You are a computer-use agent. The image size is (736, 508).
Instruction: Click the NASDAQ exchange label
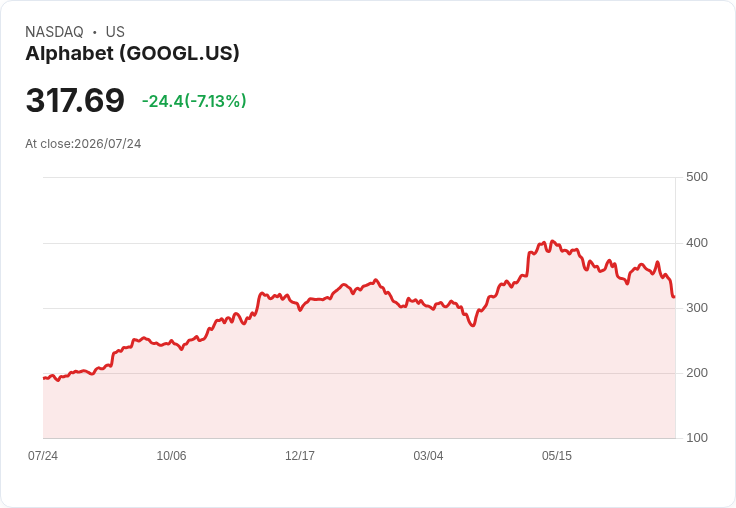coord(54,32)
